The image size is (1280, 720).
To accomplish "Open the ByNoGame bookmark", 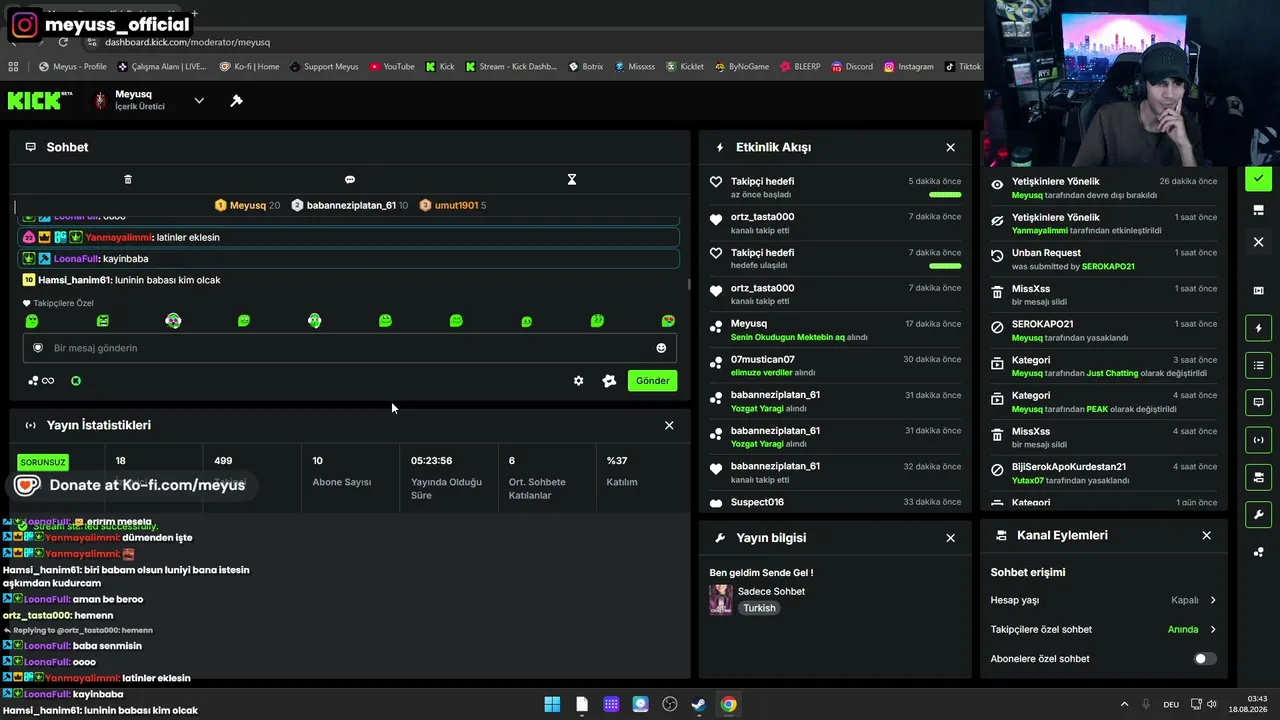I will pyautogui.click(x=741, y=67).
